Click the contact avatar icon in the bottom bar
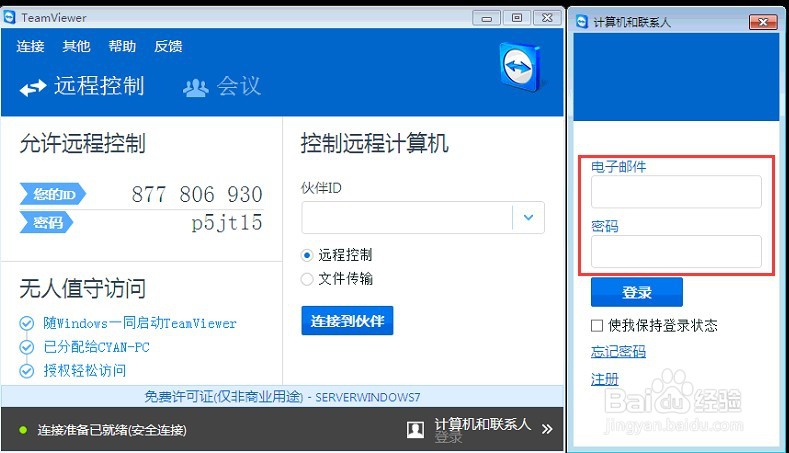The image size is (789, 453). tap(415, 429)
